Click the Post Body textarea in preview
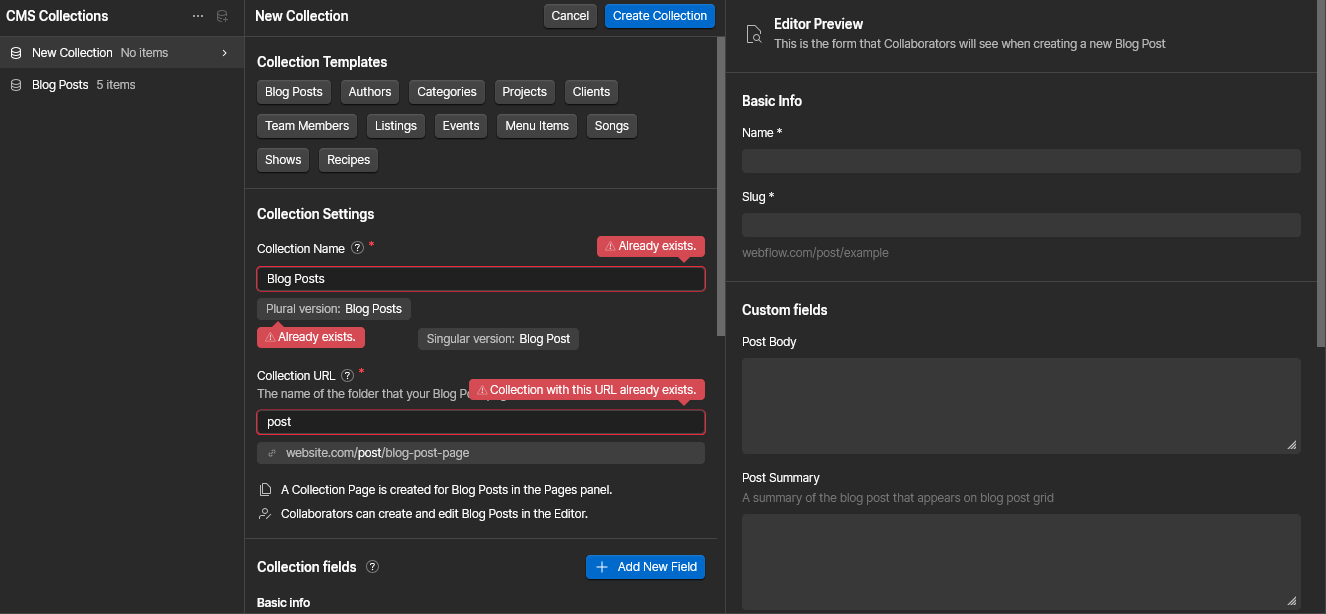 pyautogui.click(x=1020, y=405)
